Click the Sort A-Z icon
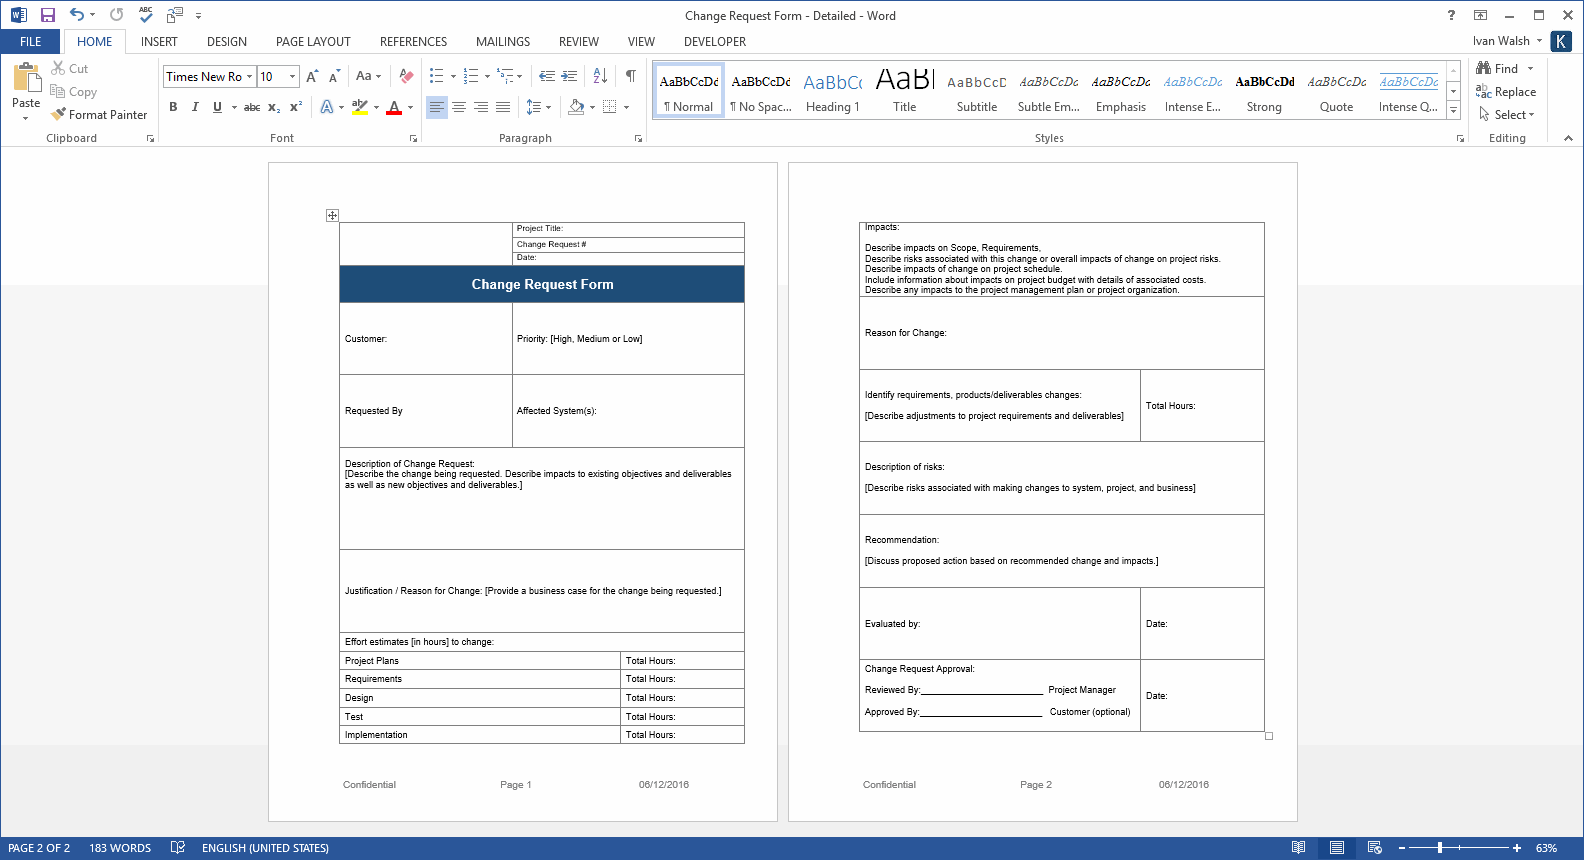Screen dimensions: 1584x860 coord(600,76)
